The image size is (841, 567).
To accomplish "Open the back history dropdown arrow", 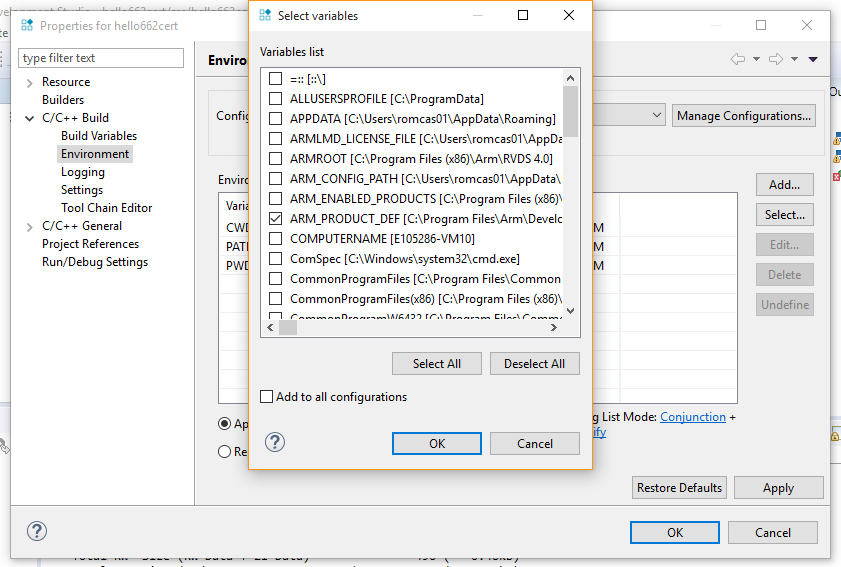I will point(756,59).
